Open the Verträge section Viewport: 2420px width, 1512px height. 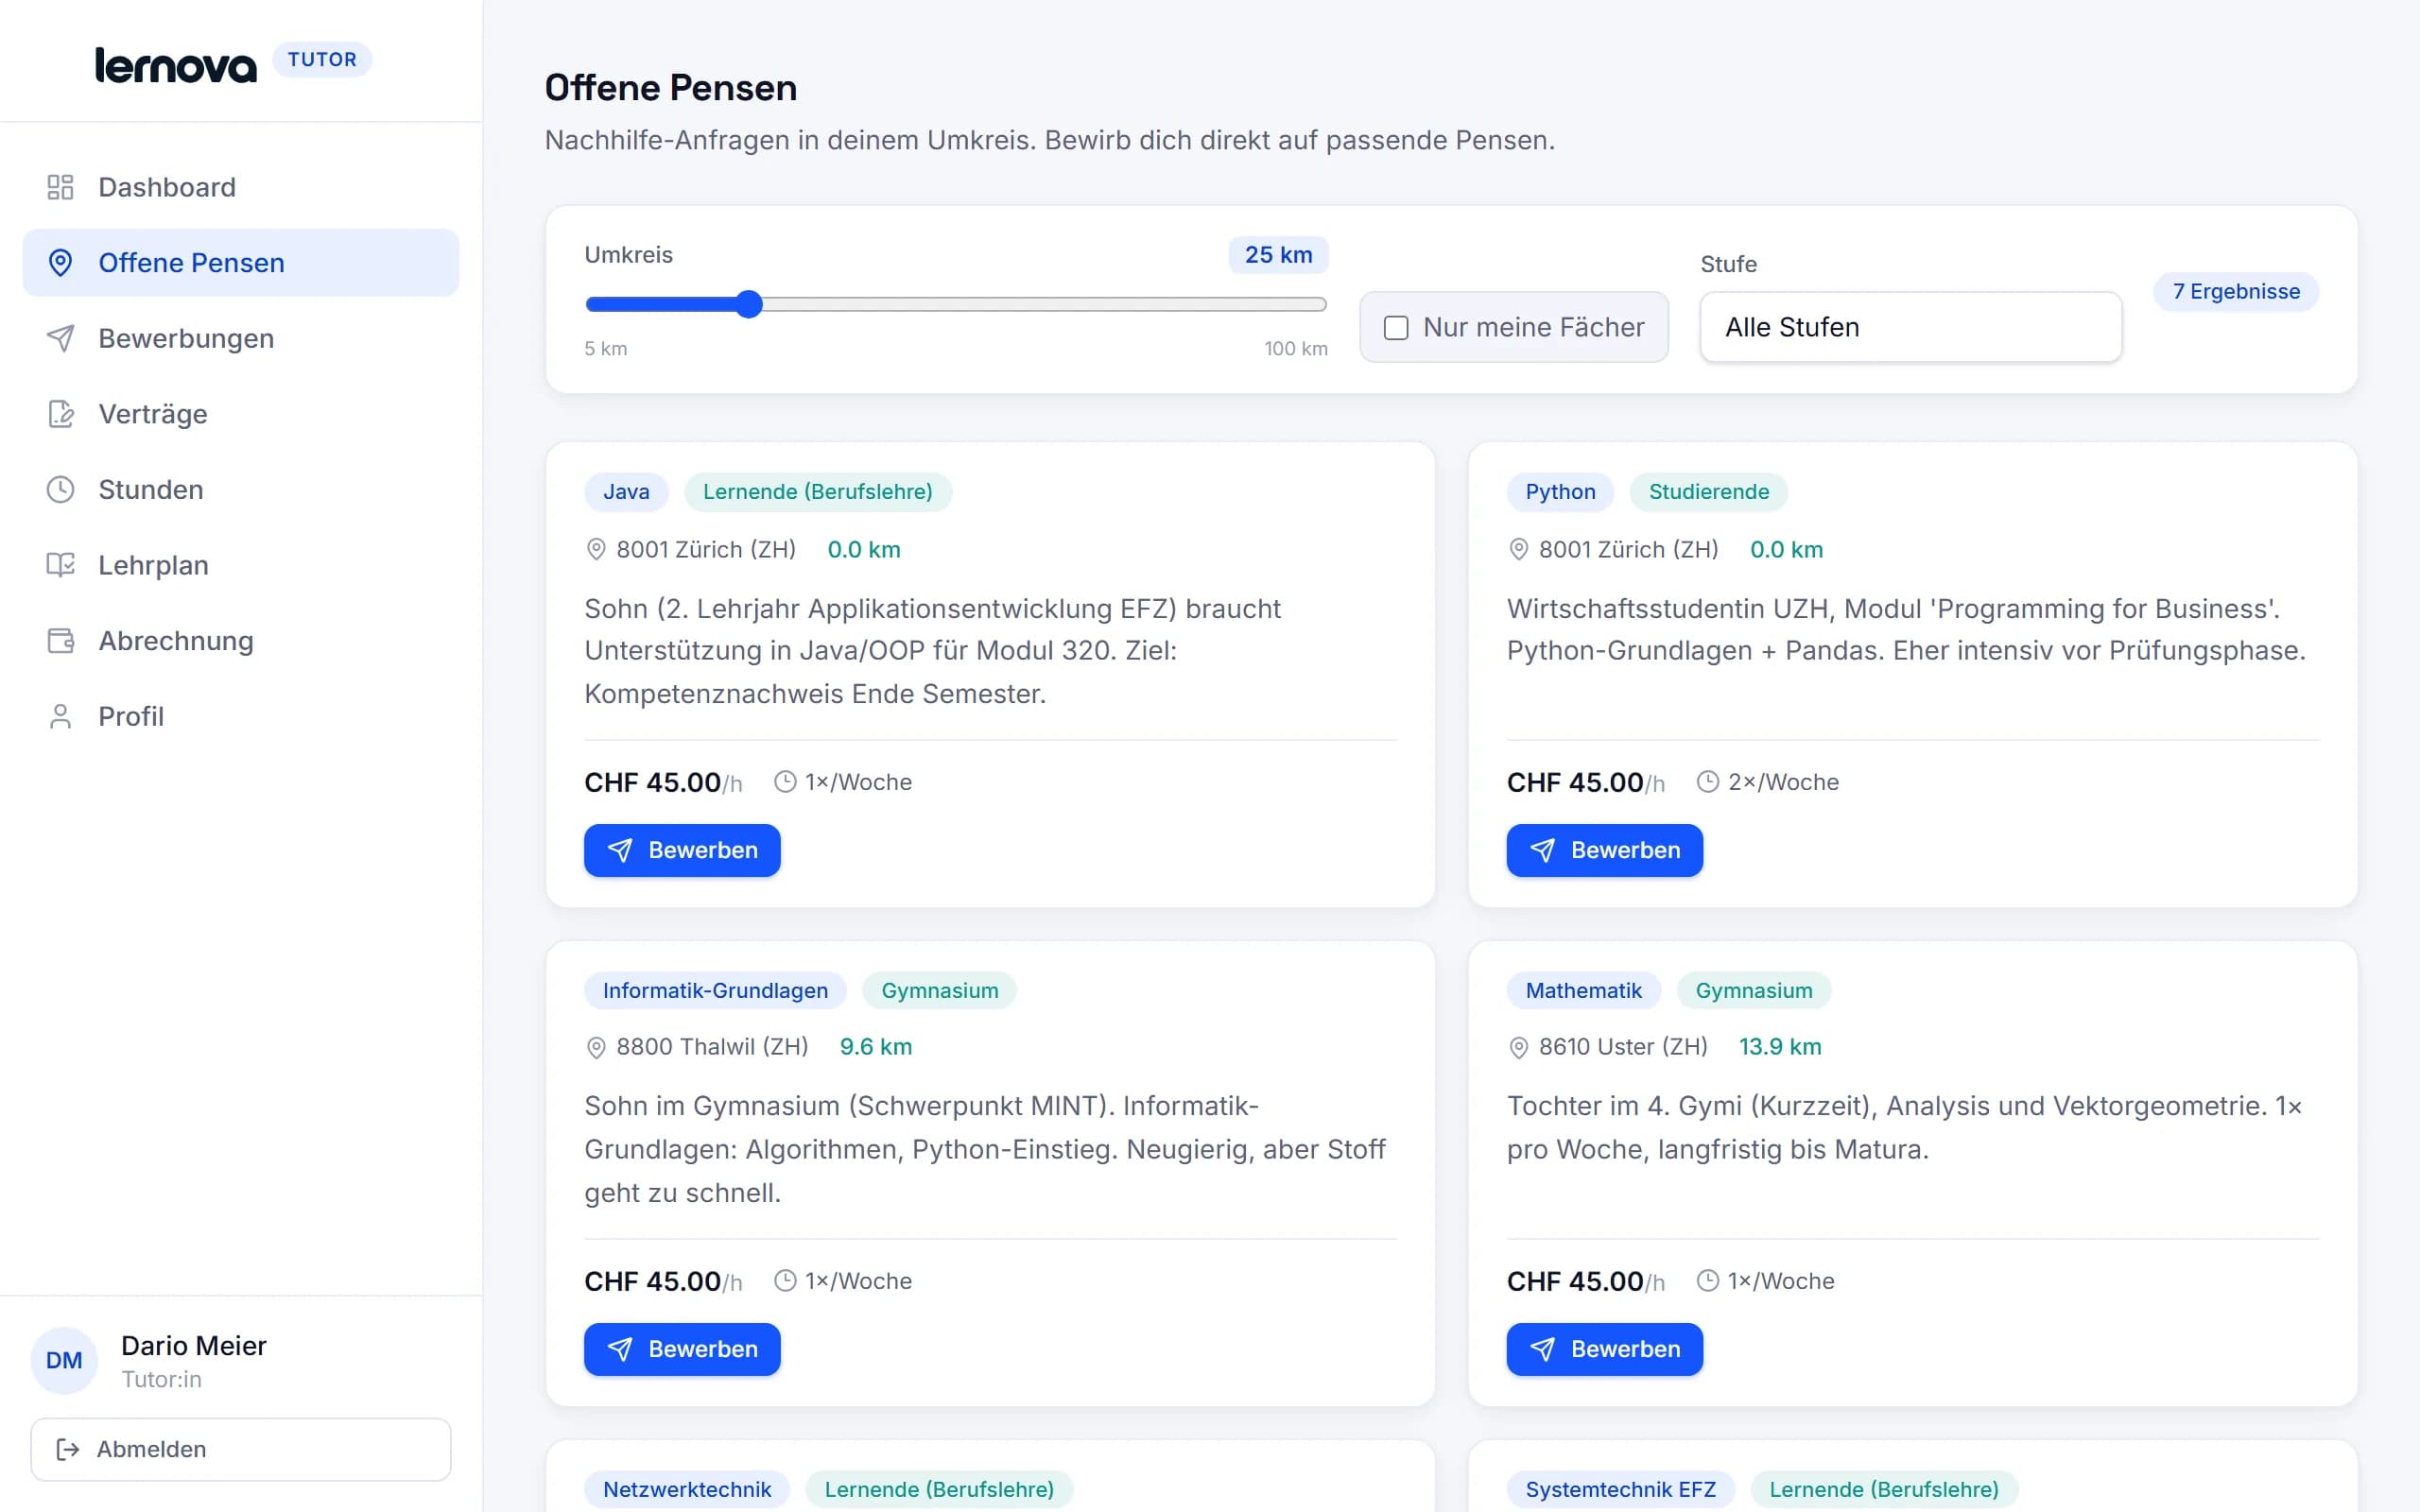point(241,414)
